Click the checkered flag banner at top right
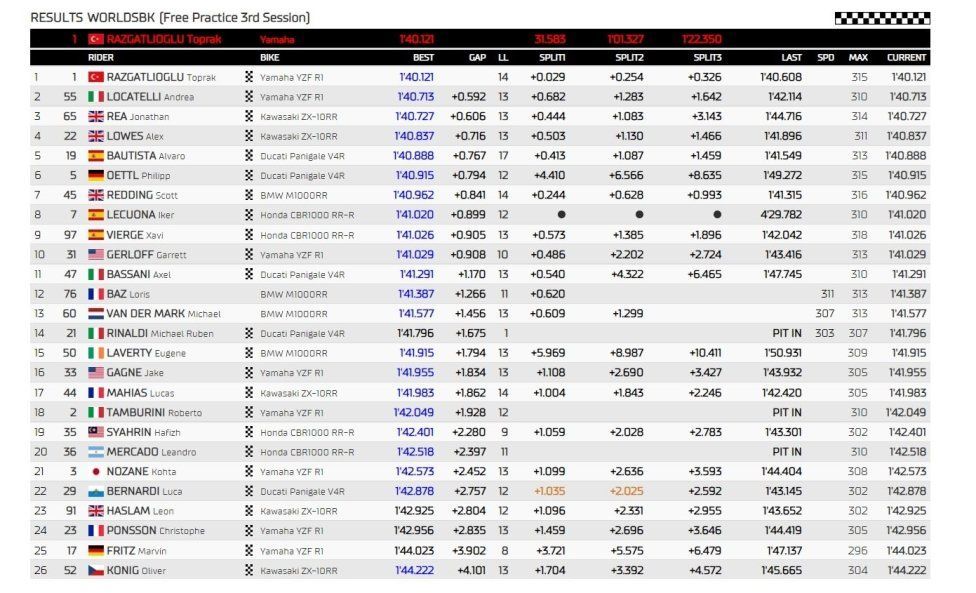This screenshot has width=976, height=593. (882, 18)
